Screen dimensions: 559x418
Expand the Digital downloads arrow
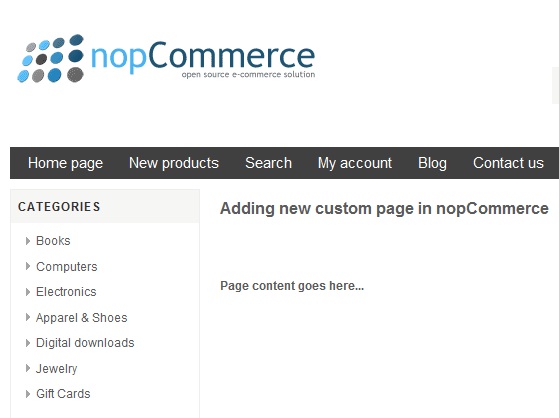pos(28,343)
